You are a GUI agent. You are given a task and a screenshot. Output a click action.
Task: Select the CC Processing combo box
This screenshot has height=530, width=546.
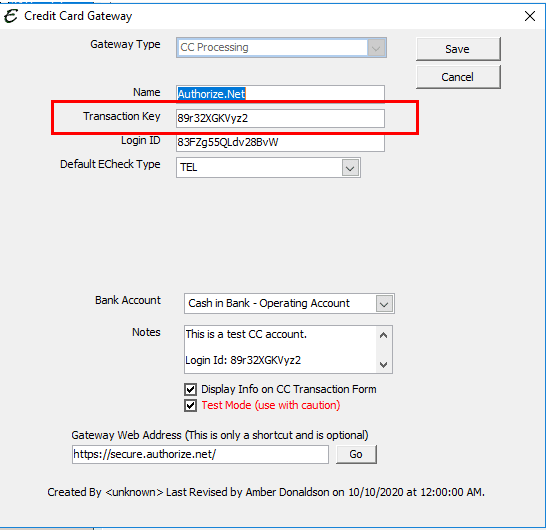(x=281, y=48)
